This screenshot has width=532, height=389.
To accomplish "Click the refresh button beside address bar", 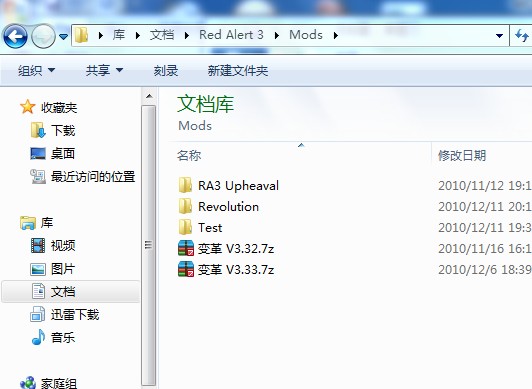I will [521, 35].
